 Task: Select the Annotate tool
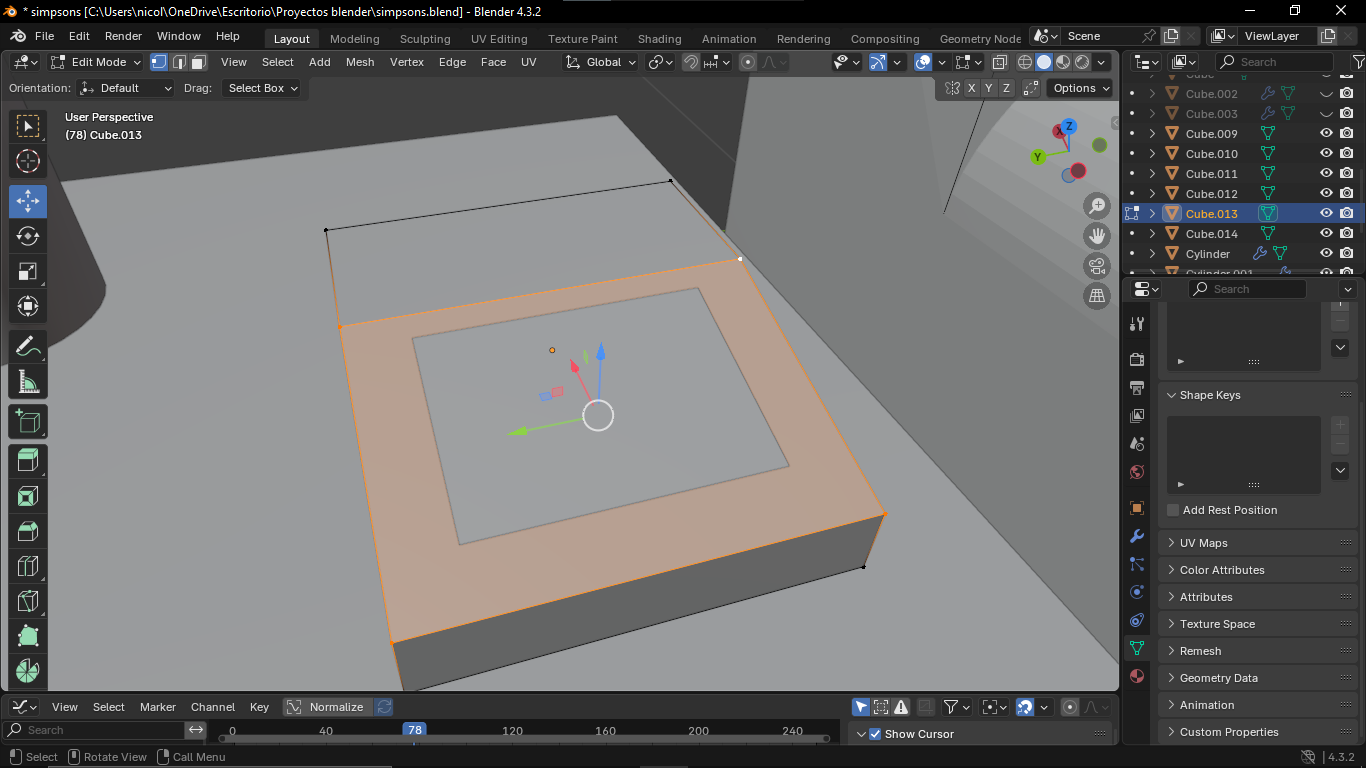28,347
